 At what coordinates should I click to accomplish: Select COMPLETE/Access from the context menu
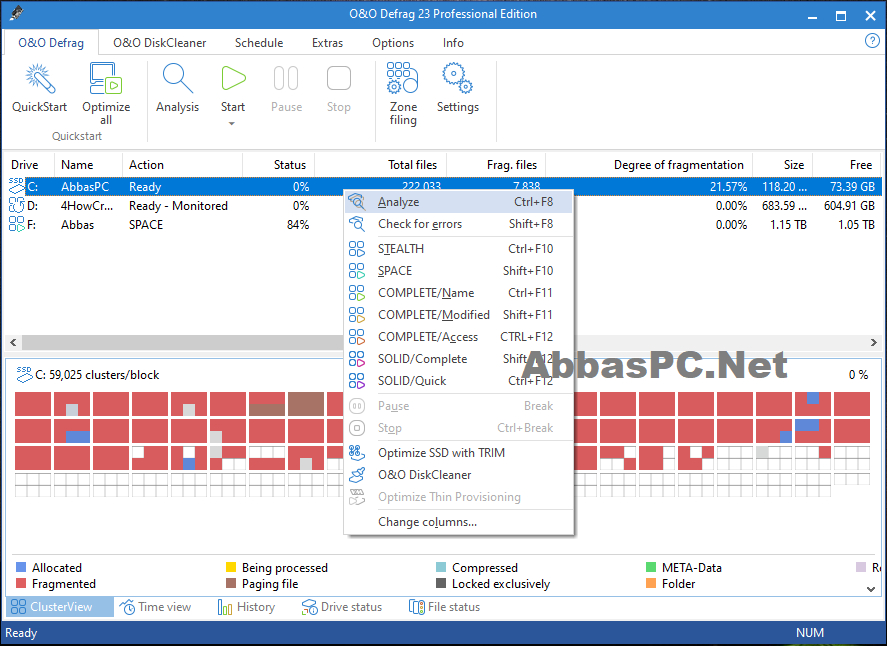point(459,337)
